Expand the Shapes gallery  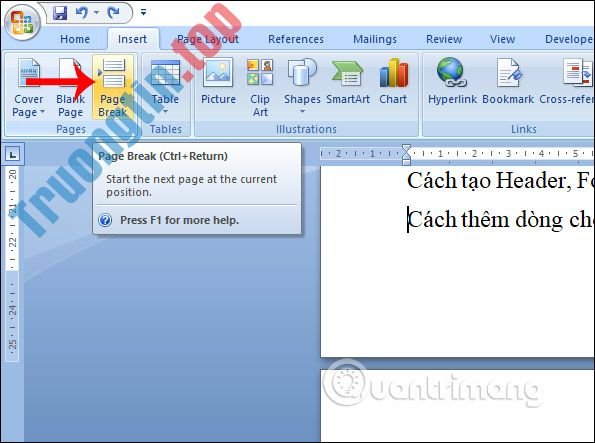302,87
